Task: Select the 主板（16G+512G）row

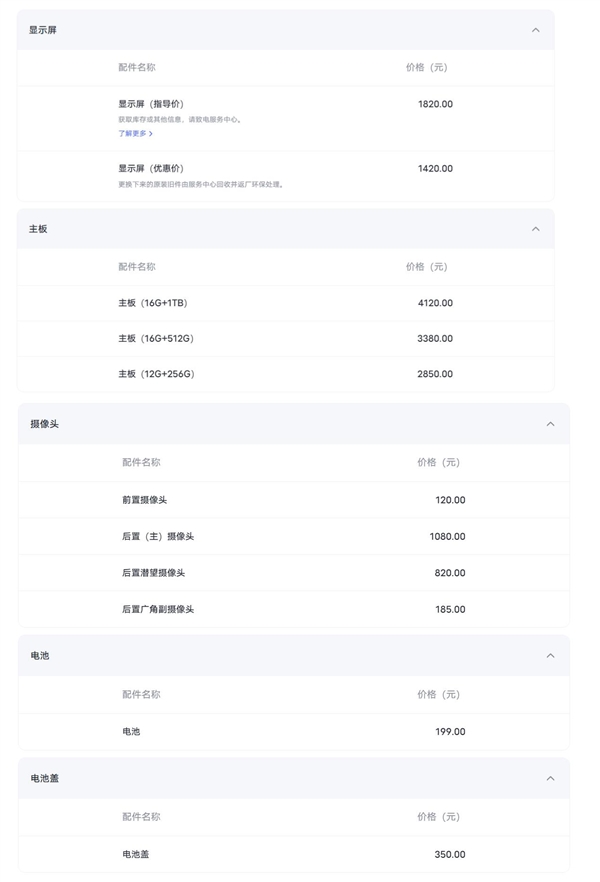Action: pyautogui.click(x=300, y=338)
